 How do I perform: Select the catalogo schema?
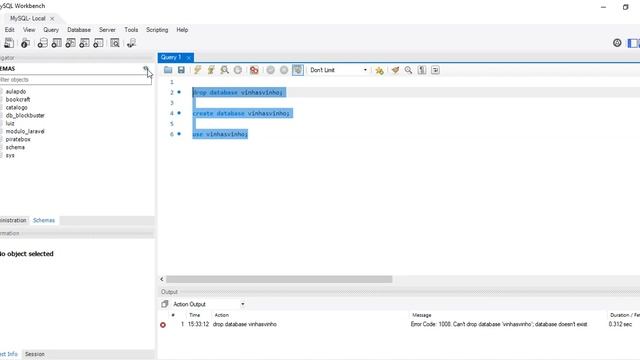click(17, 107)
